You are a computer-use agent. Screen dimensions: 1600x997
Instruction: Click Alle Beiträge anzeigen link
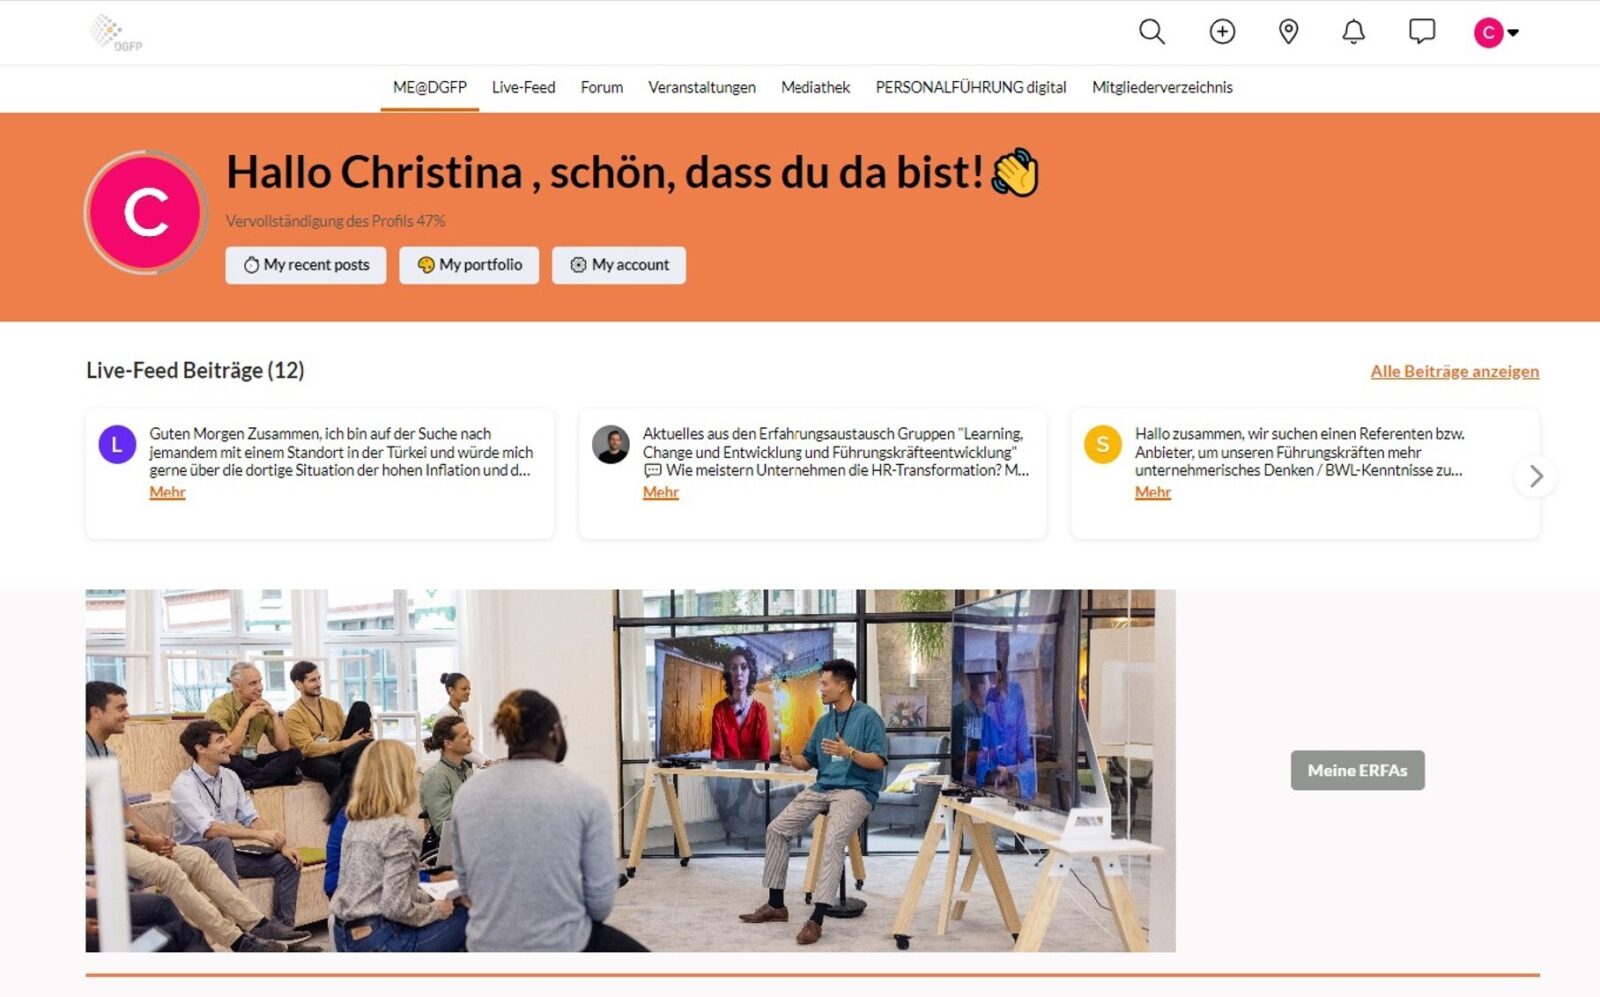1454,371
